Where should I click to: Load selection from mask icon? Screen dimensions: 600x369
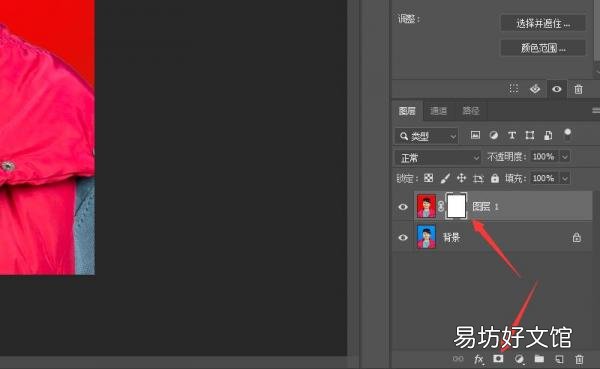tap(514, 89)
